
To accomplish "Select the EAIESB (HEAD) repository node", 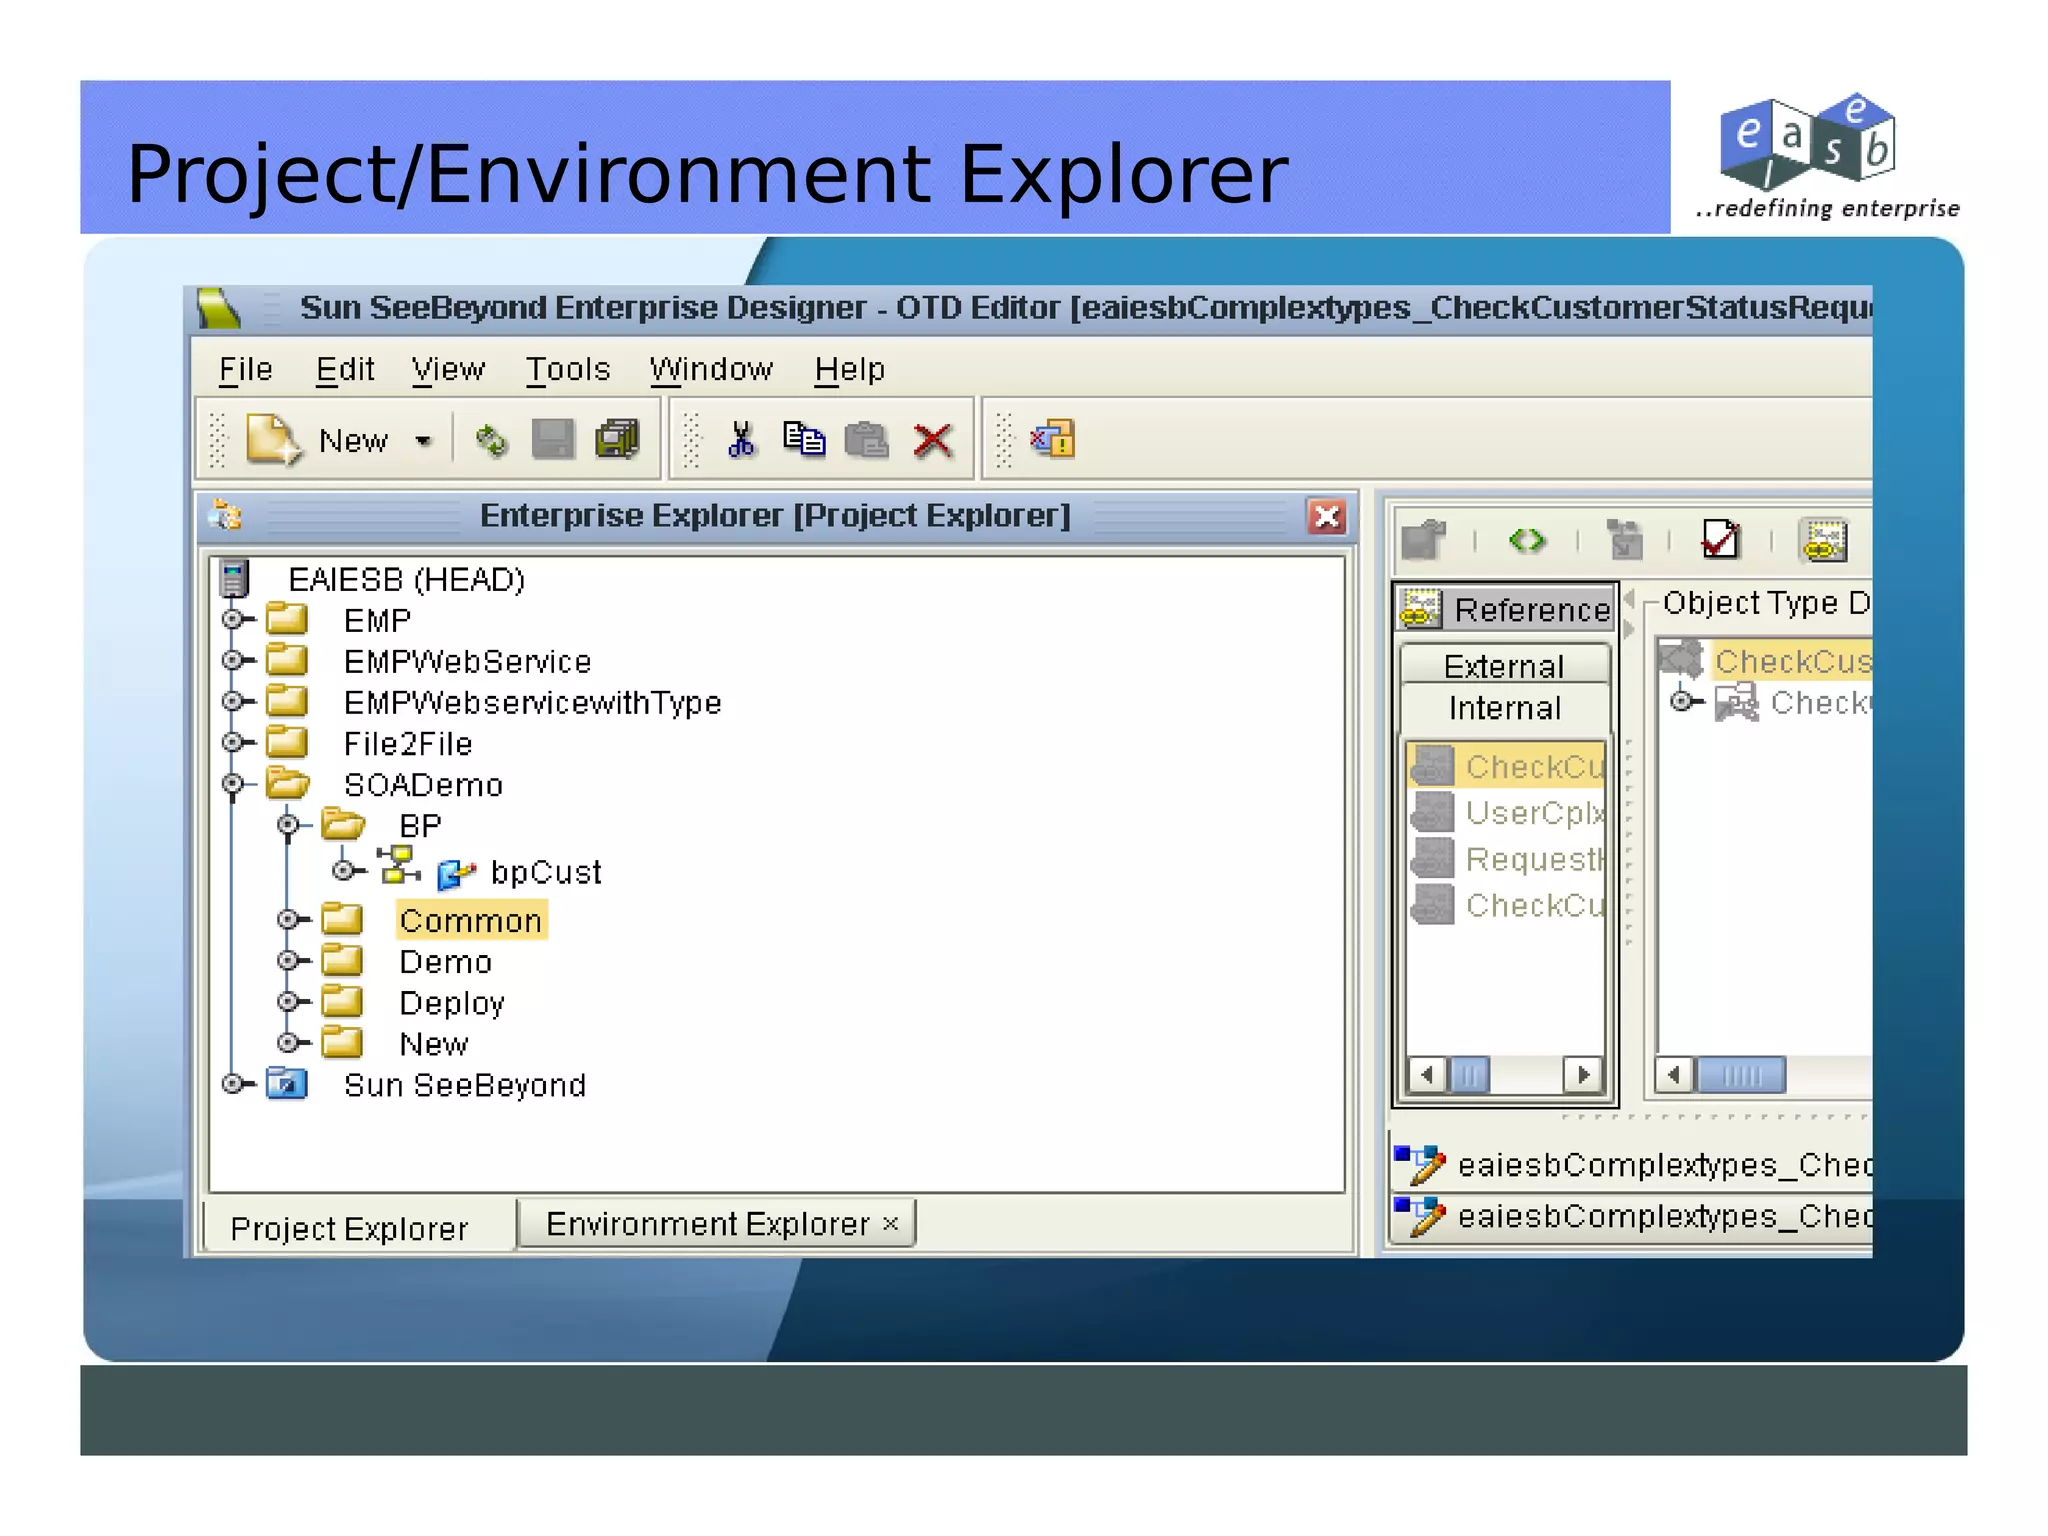I will pos(406,579).
